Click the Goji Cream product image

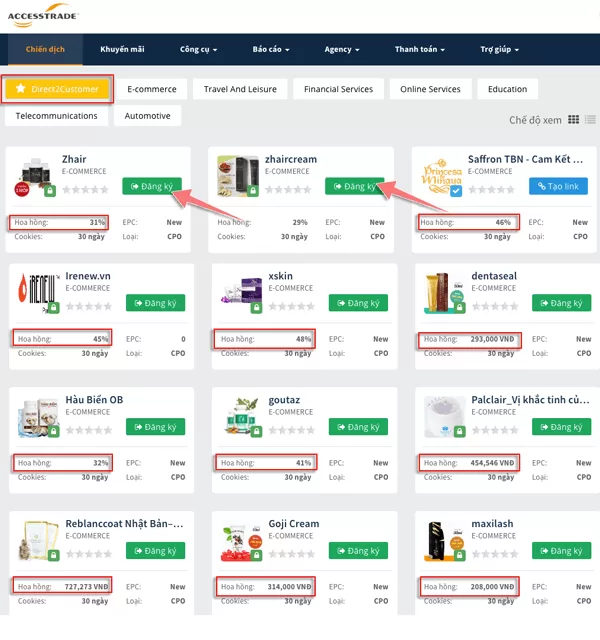pos(242,543)
